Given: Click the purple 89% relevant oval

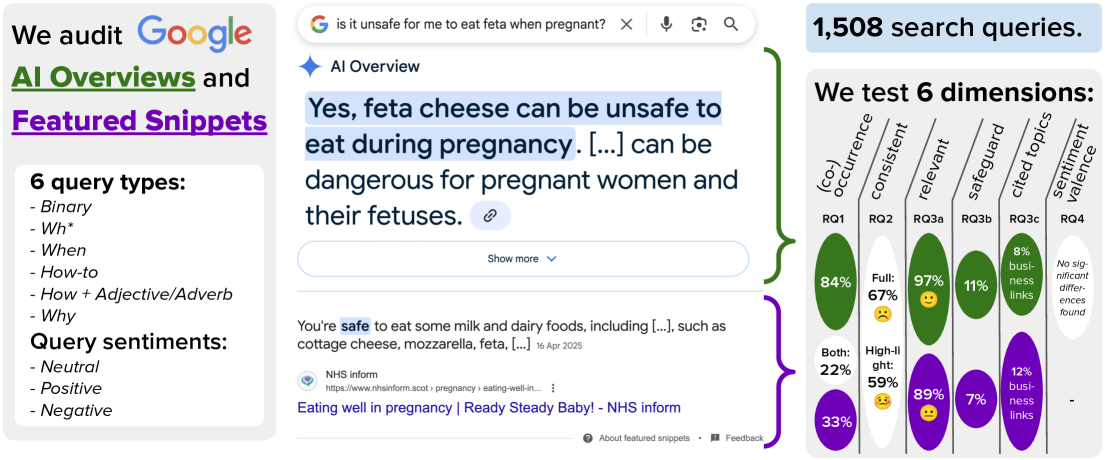Looking at the screenshot, I should [930, 394].
